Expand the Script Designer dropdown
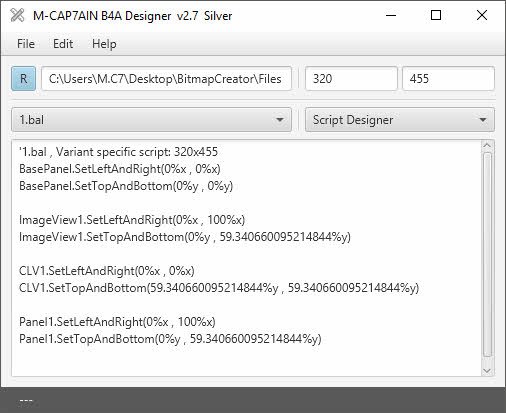The image size is (506, 413). point(400,120)
